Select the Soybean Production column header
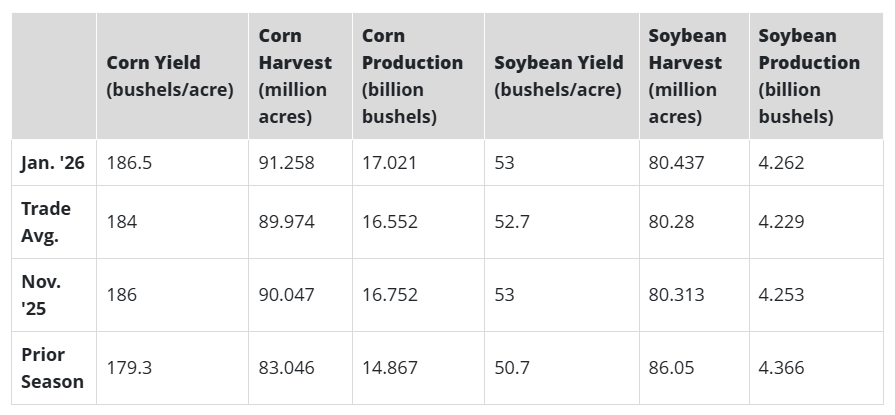Image resolution: width=895 pixels, height=415 pixels. tap(808, 76)
